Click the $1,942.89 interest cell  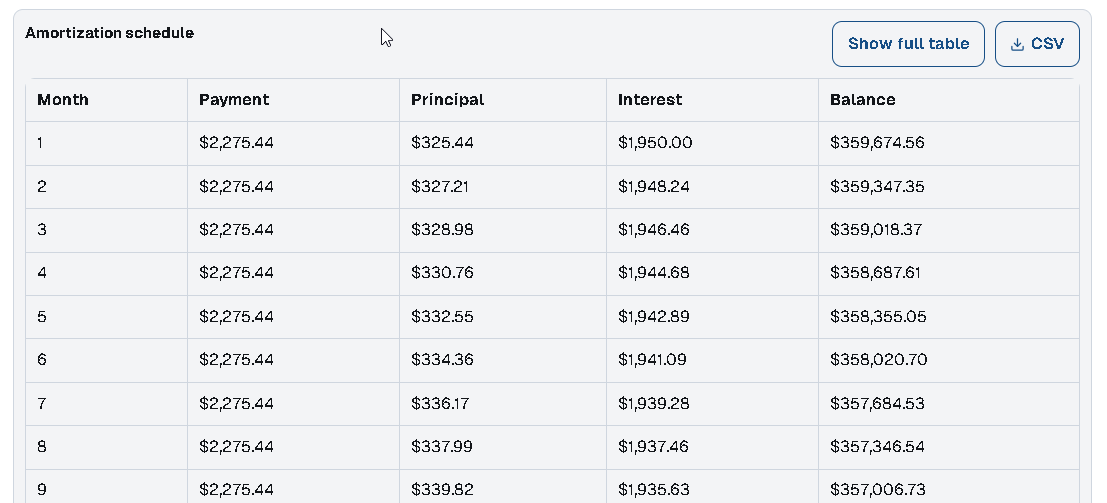point(653,317)
